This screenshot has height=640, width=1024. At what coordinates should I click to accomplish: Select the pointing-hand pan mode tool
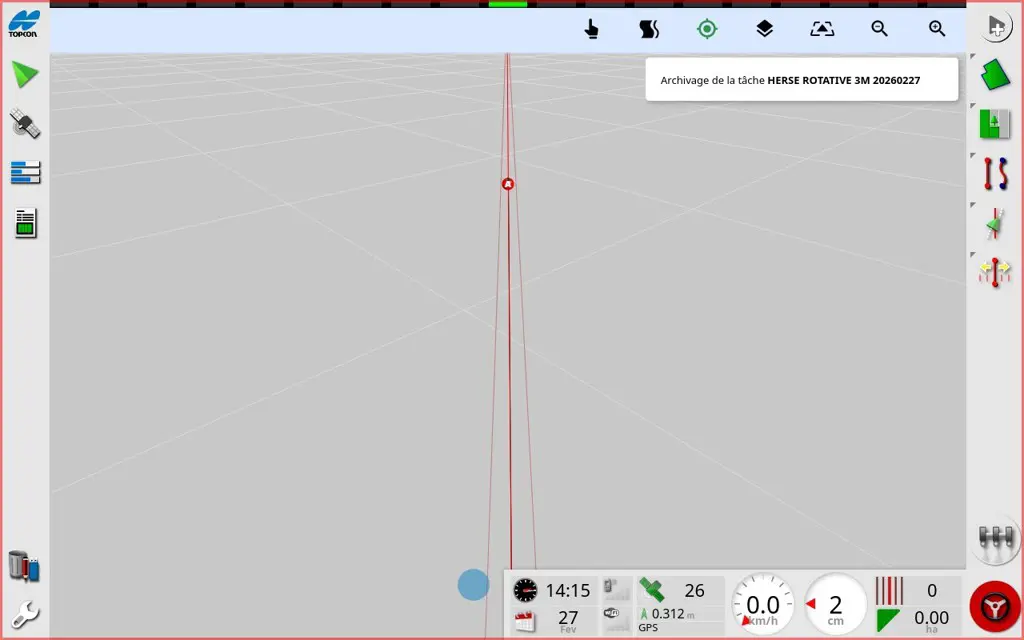click(592, 29)
